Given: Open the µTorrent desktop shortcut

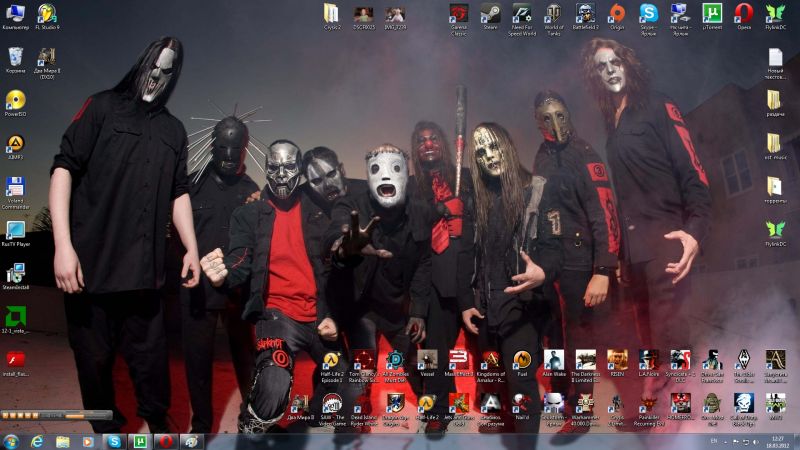Looking at the screenshot, I should 712,16.
